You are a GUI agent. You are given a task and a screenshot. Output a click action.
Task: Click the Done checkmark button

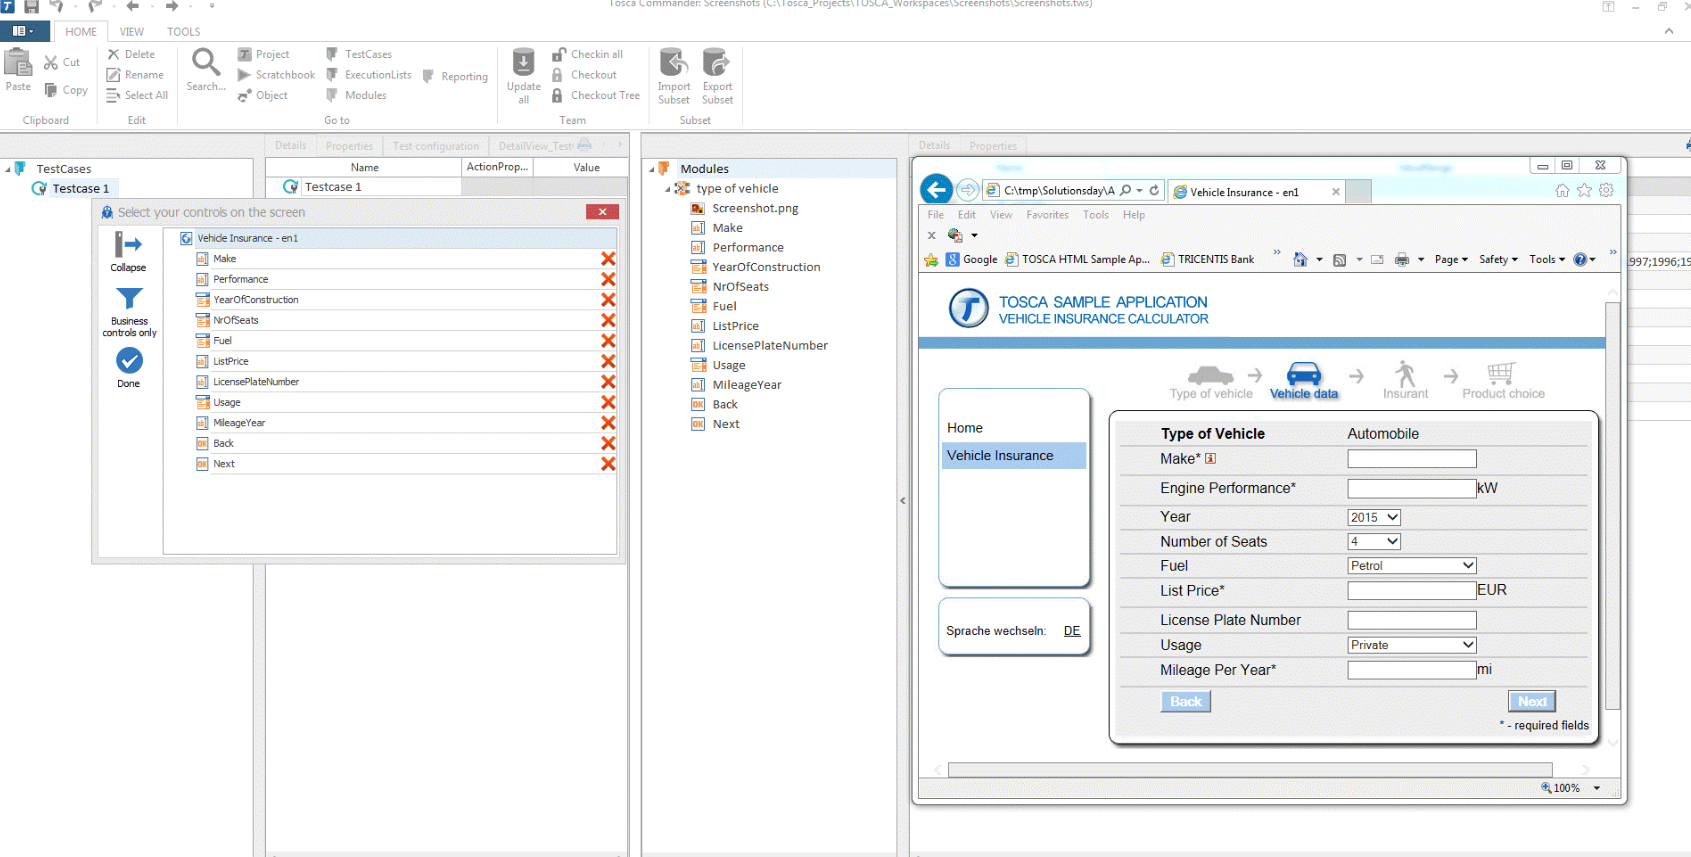(x=129, y=360)
